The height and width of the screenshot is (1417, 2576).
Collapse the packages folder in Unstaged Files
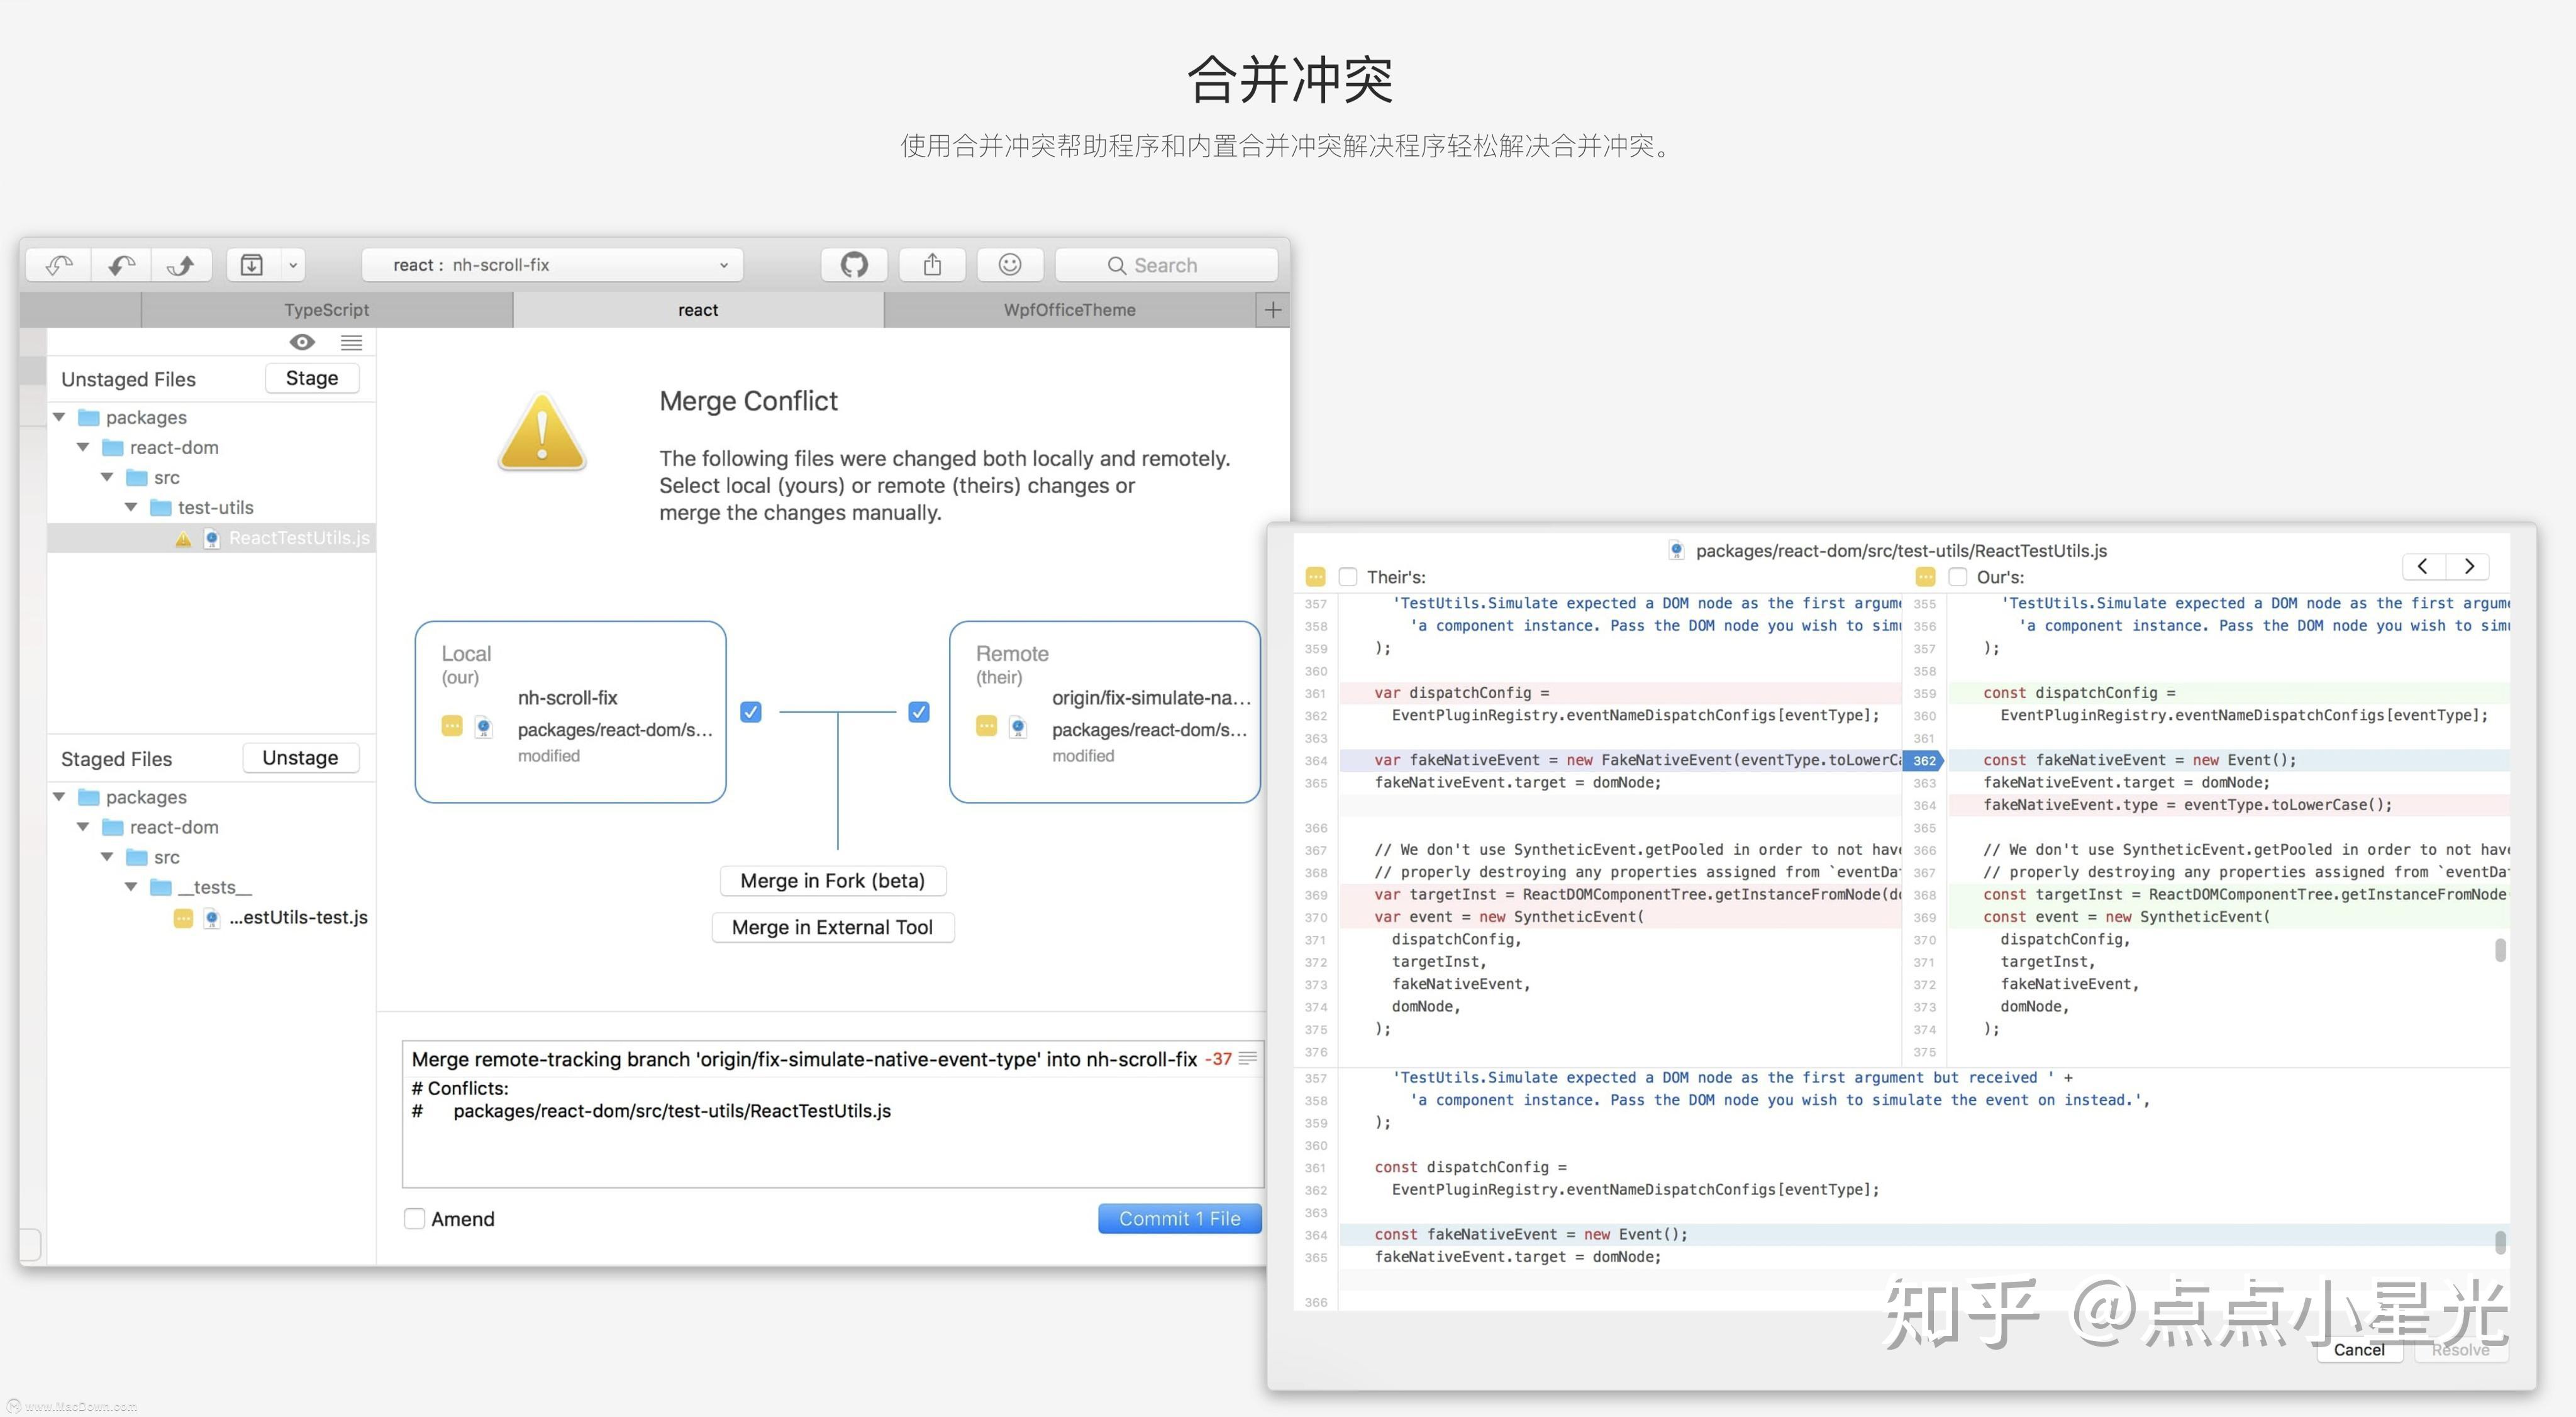[x=58, y=417]
